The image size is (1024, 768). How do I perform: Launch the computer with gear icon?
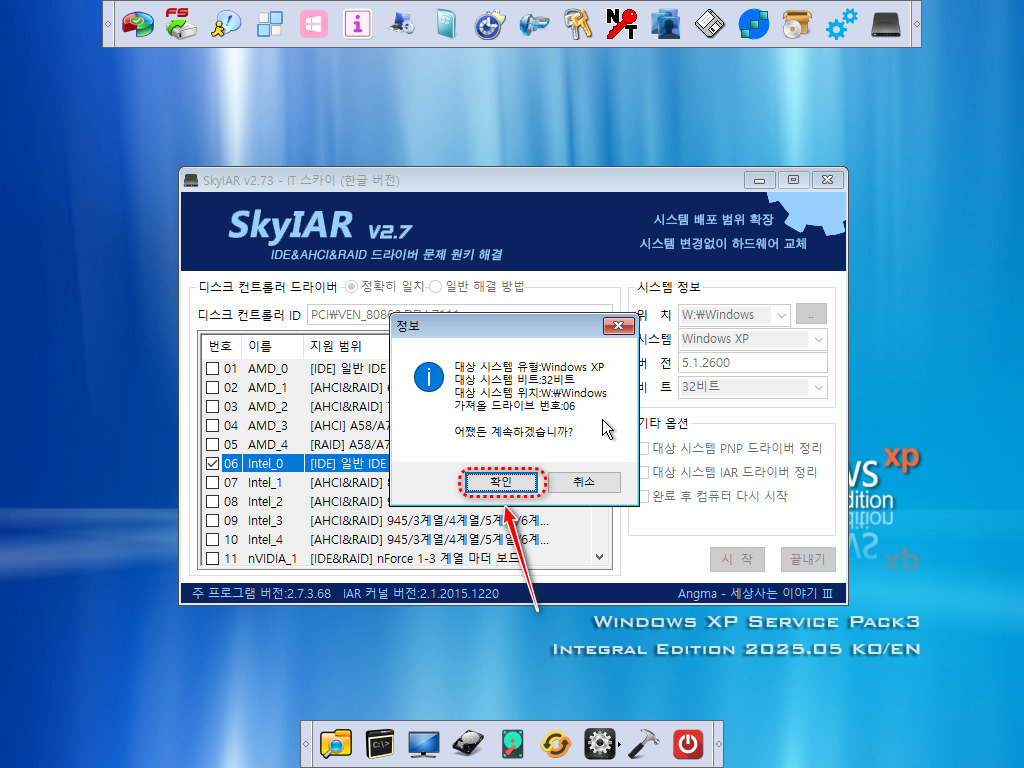click(x=402, y=24)
